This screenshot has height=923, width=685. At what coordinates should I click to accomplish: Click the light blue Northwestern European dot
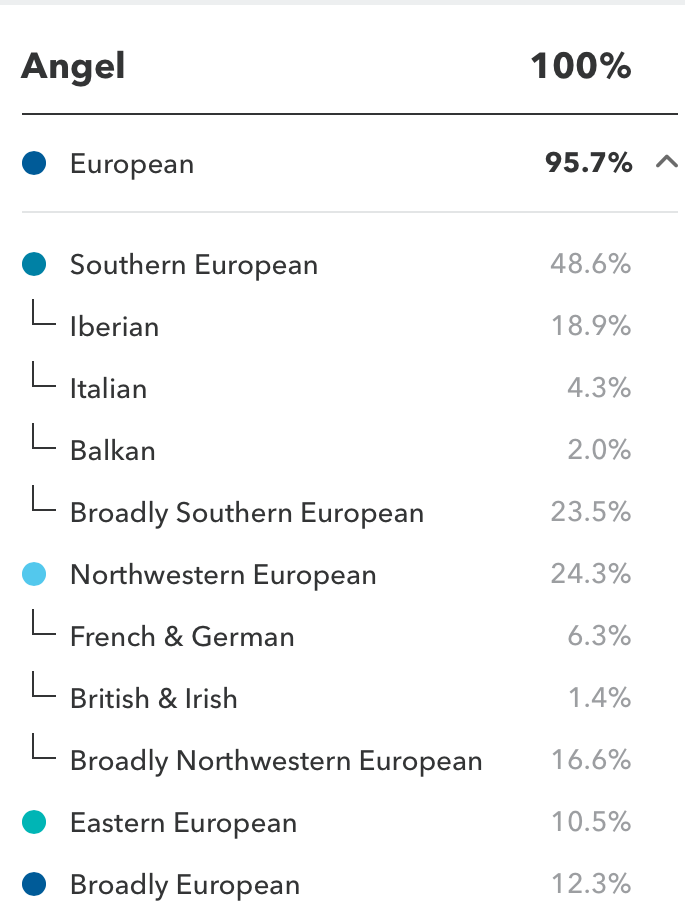(34, 574)
